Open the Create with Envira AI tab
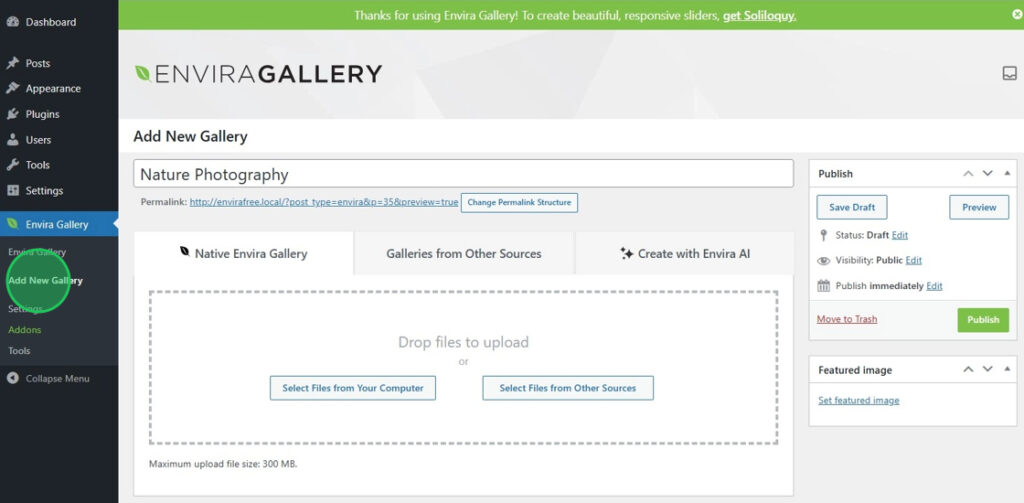Viewport: 1024px width, 503px height. (684, 254)
